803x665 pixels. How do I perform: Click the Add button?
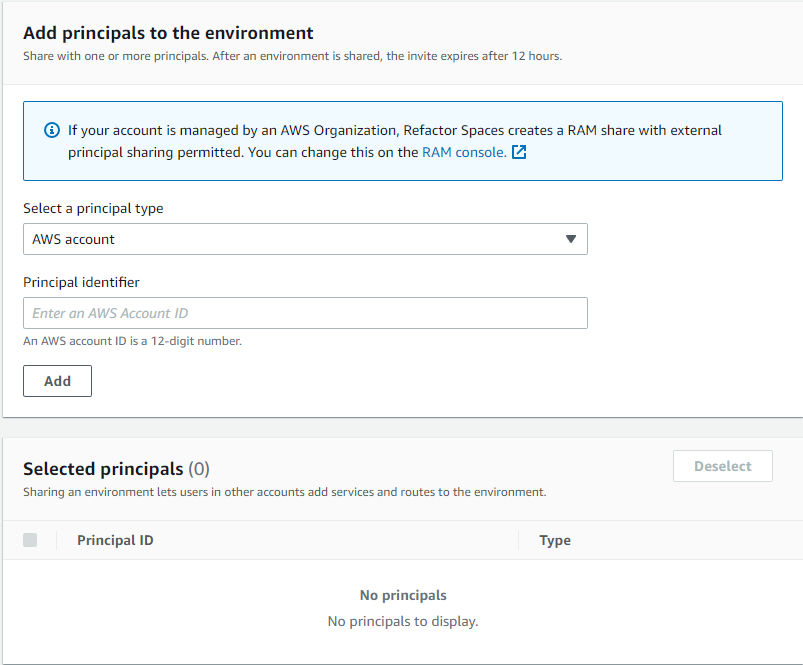tap(57, 381)
